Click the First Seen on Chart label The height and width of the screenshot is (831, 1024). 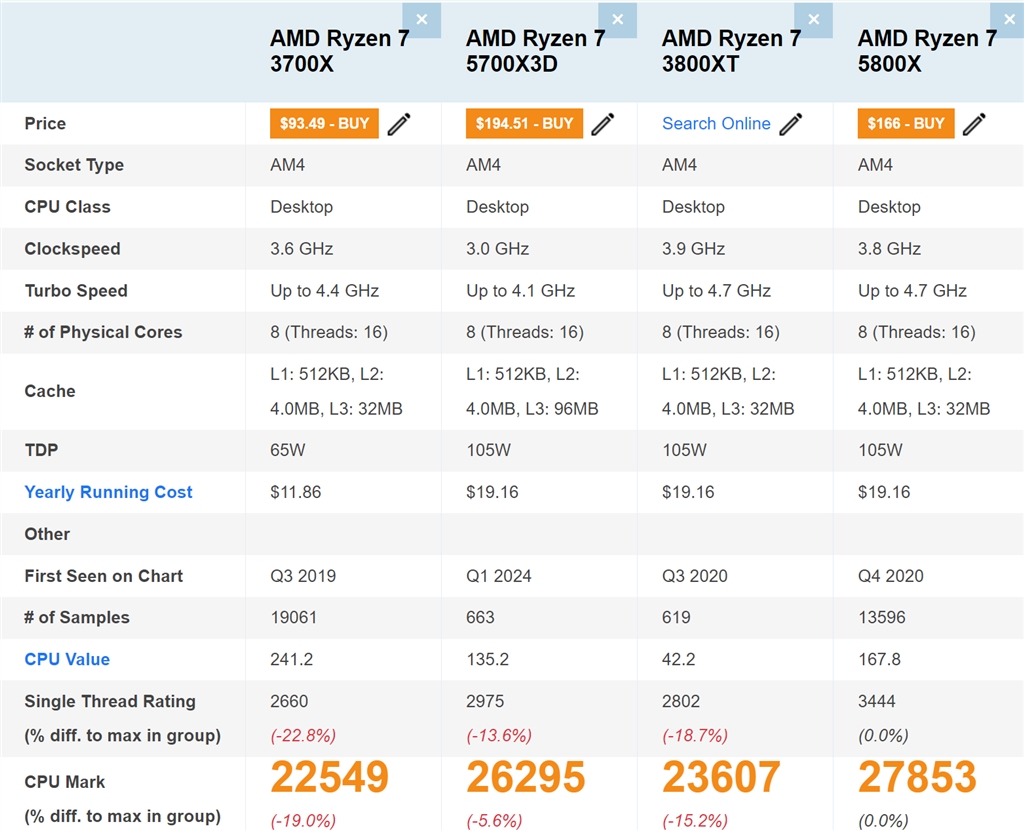104,576
